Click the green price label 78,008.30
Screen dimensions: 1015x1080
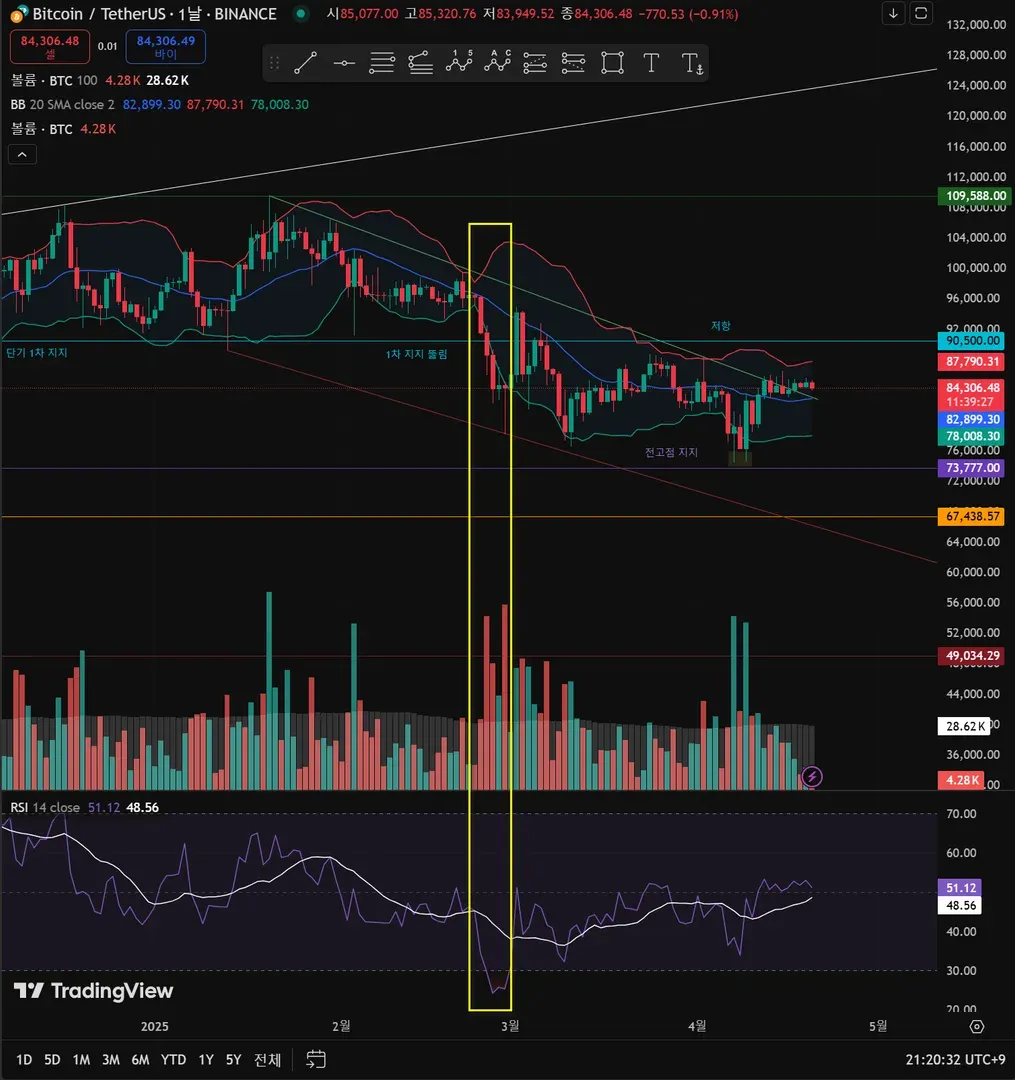point(972,436)
